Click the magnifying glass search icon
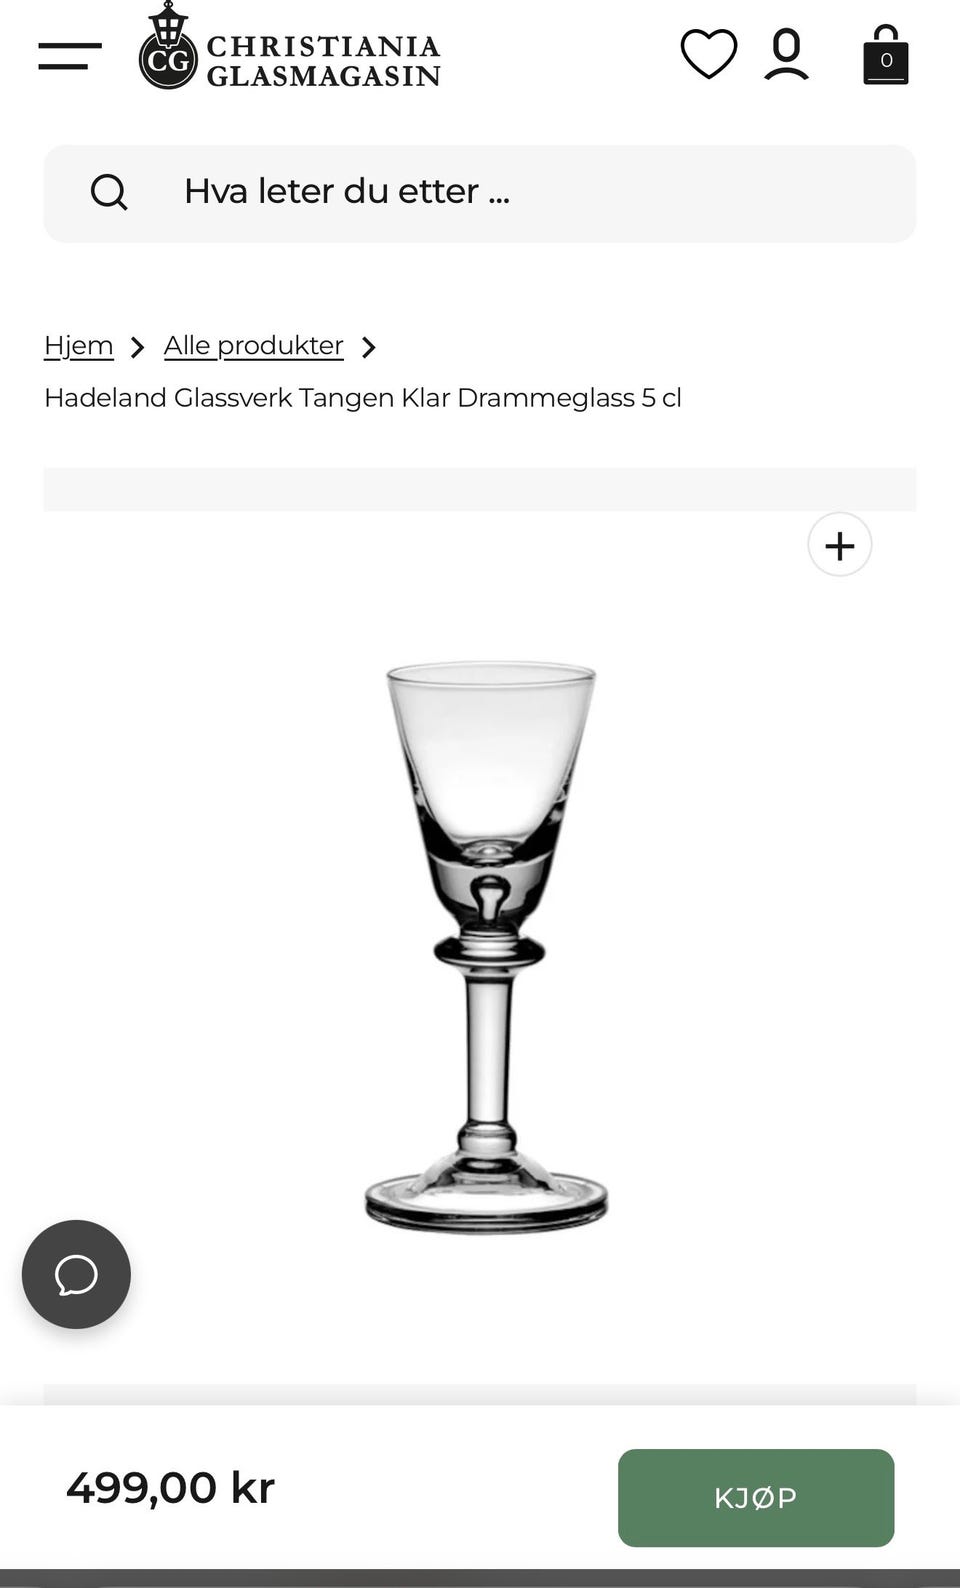 [109, 192]
